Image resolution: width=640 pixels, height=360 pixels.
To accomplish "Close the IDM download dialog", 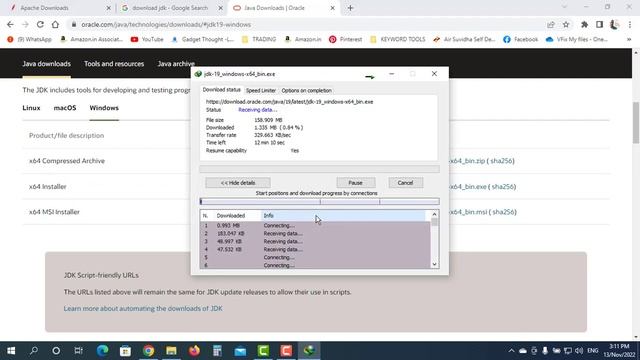I will pyautogui.click(x=434, y=74).
